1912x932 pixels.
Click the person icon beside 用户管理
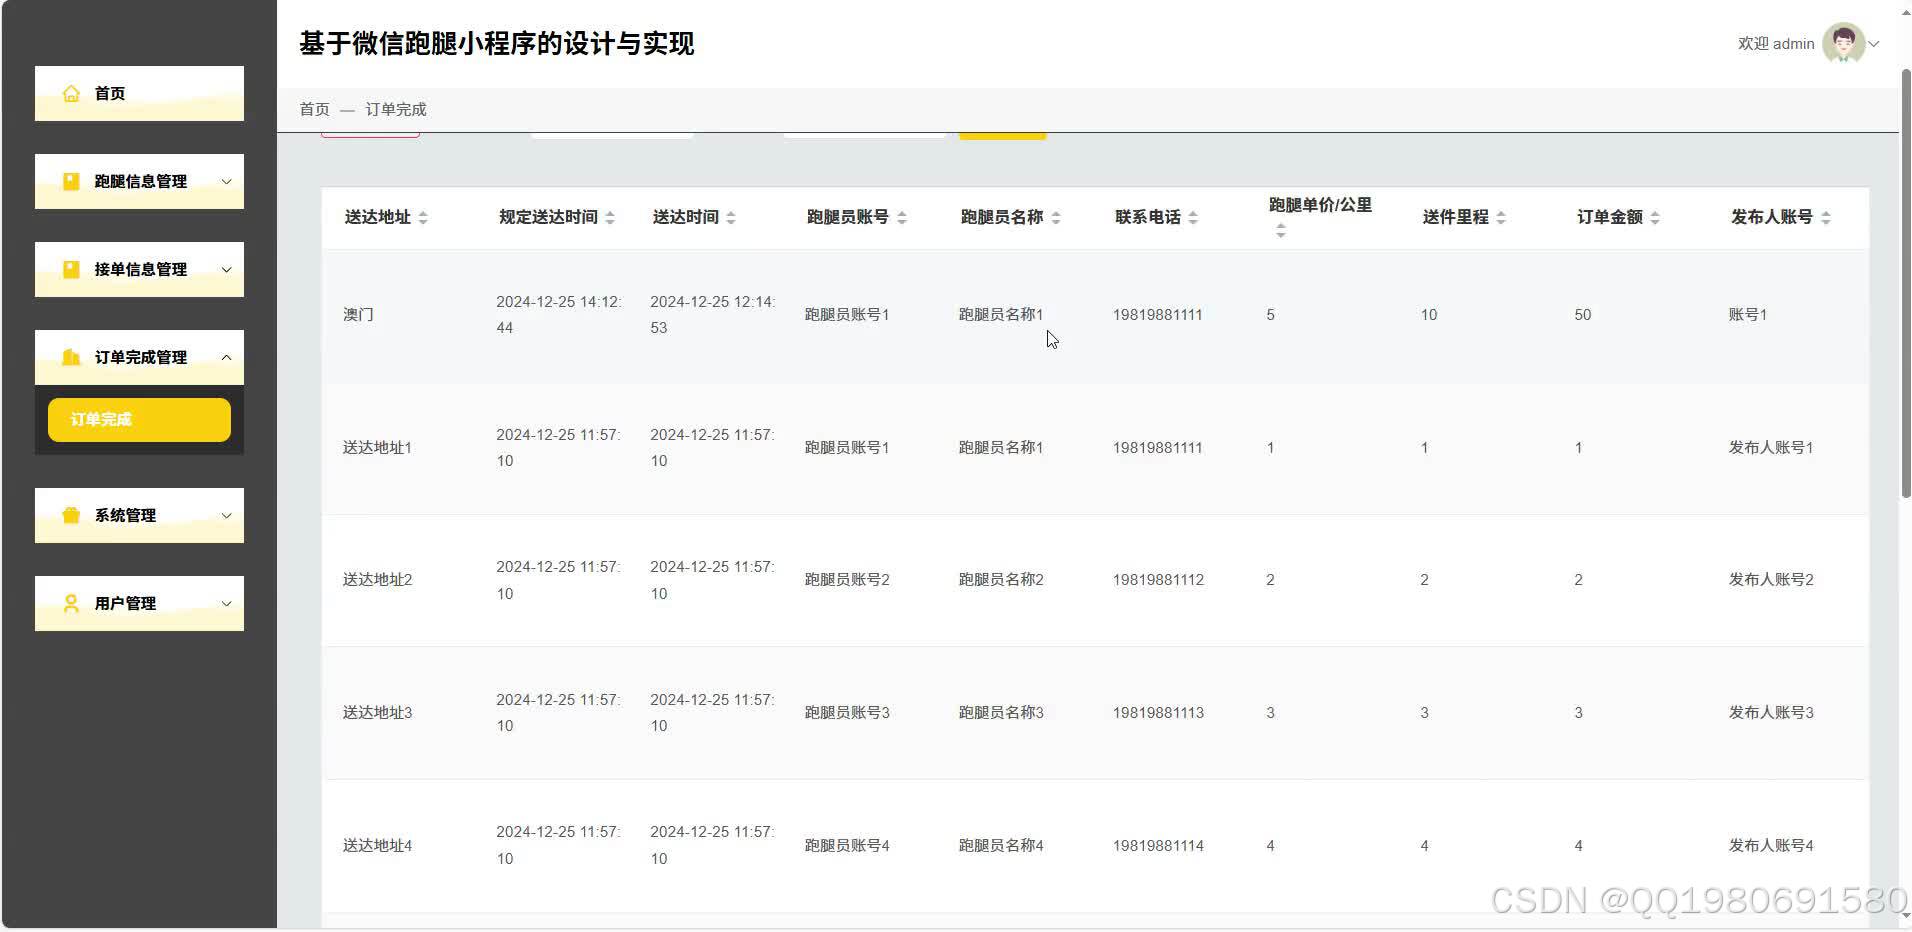coord(70,603)
